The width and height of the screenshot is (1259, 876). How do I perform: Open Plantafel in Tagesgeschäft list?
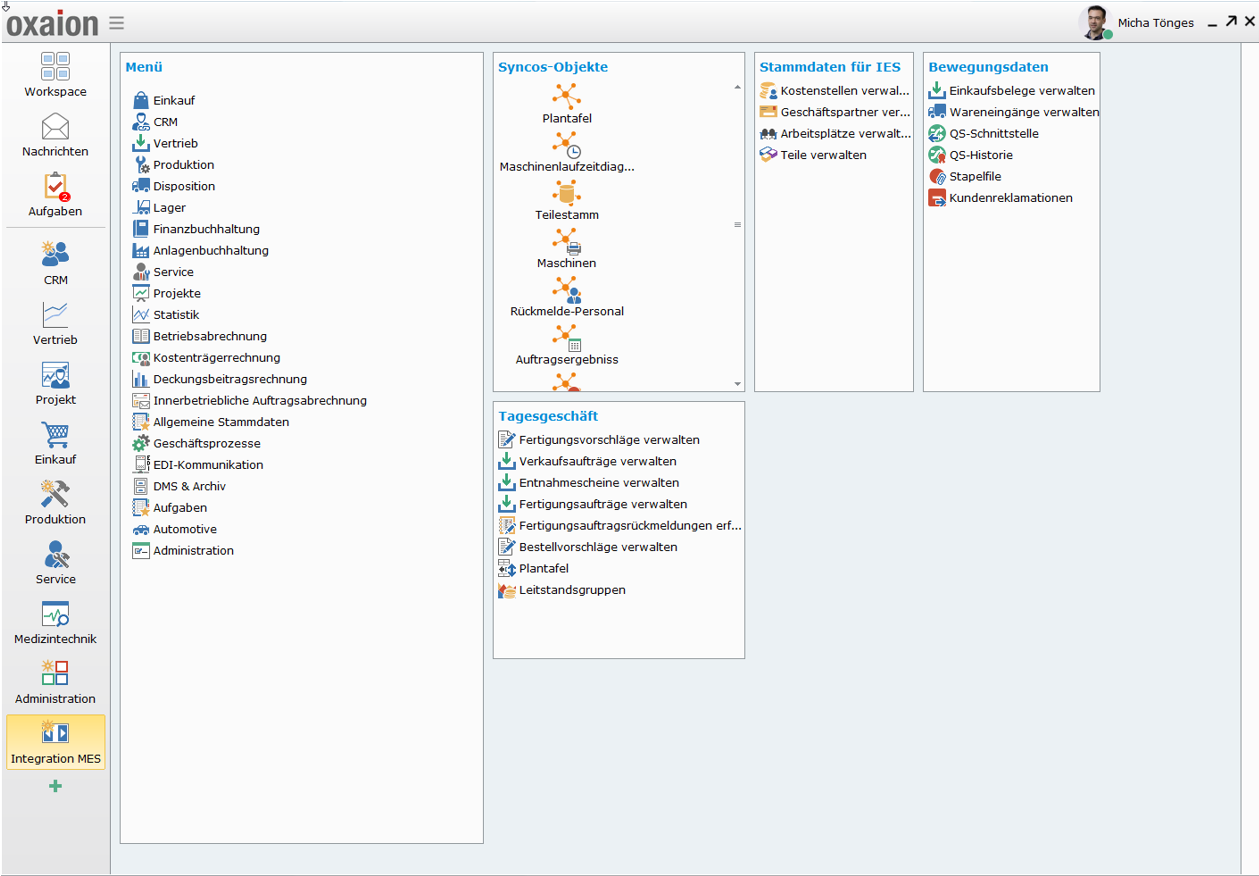534,569
